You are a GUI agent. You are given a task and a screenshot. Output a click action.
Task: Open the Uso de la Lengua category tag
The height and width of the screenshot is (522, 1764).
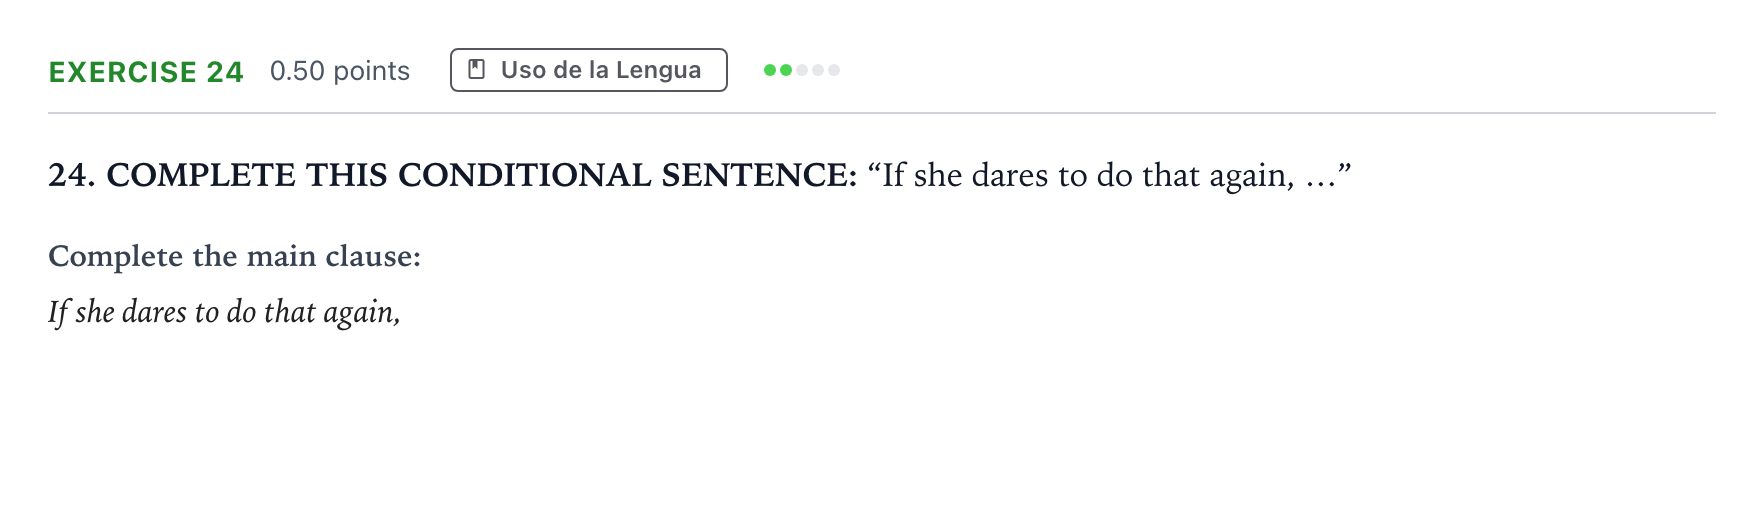click(589, 70)
